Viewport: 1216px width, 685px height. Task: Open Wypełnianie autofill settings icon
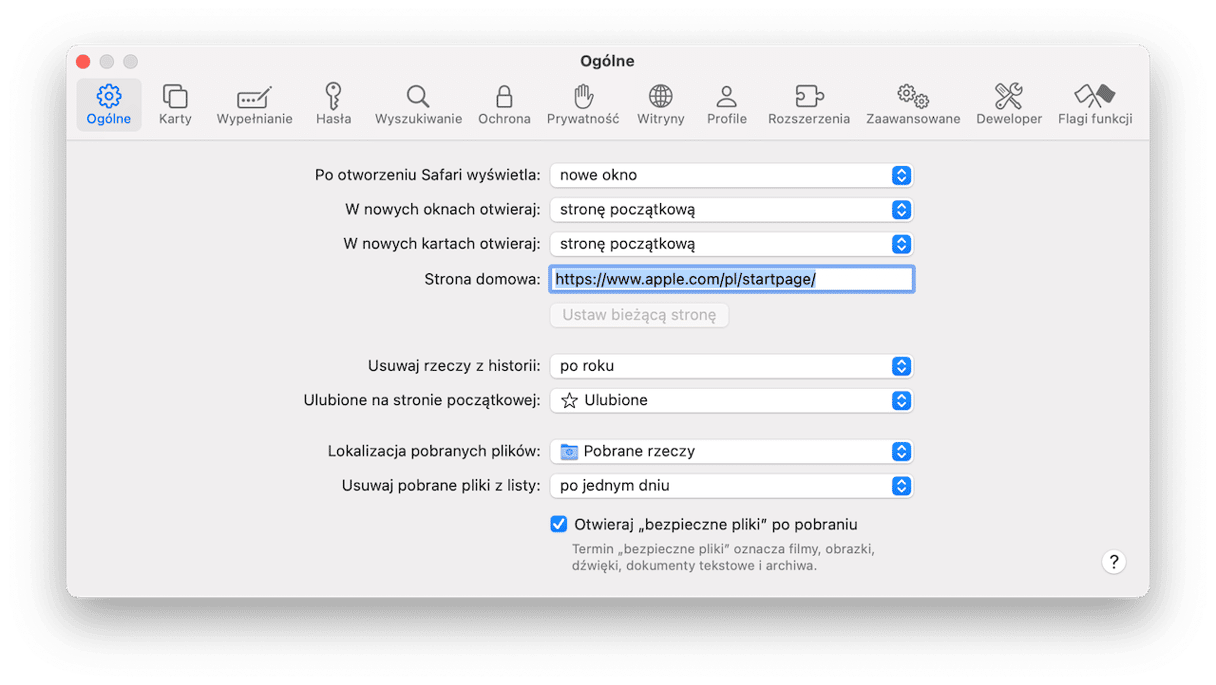254,96
